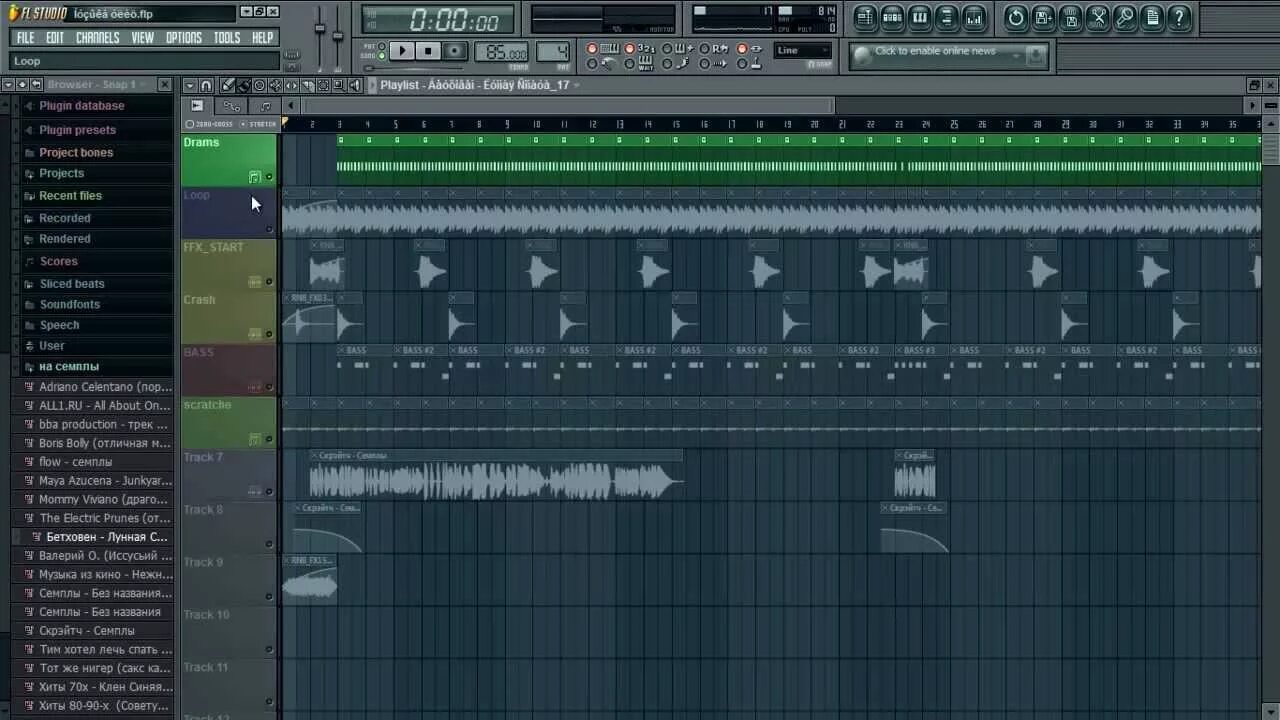Click the Save project disk icon
The image size is (1280, 720).
tap(1043, 17)
